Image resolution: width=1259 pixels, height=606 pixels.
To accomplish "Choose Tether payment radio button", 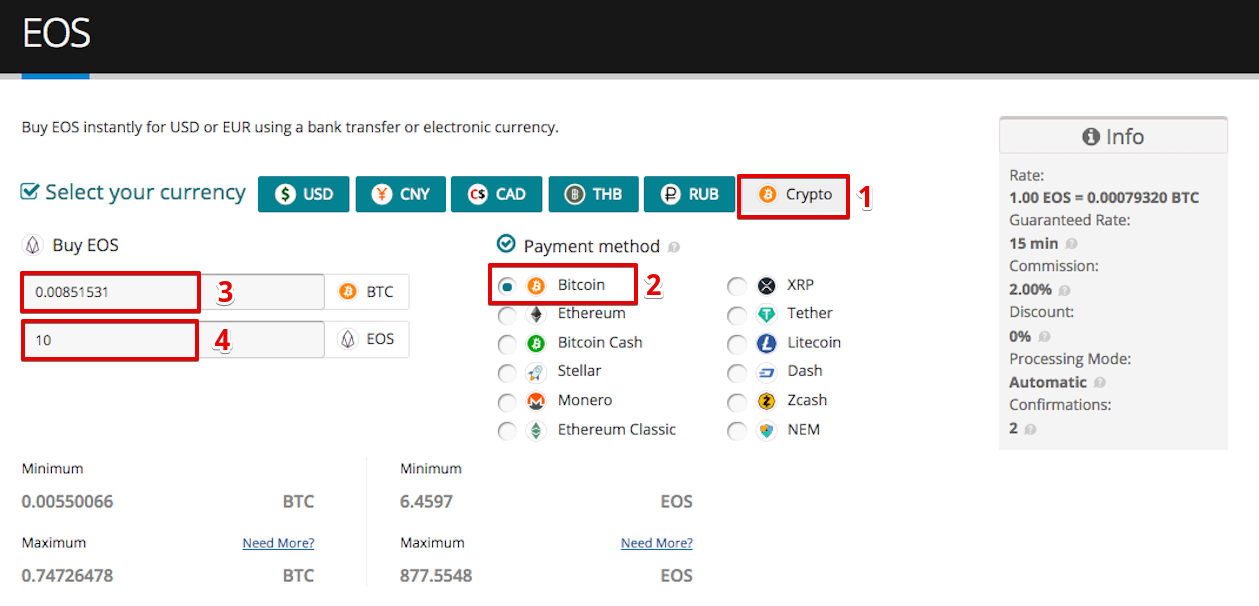I will [737, 315].
